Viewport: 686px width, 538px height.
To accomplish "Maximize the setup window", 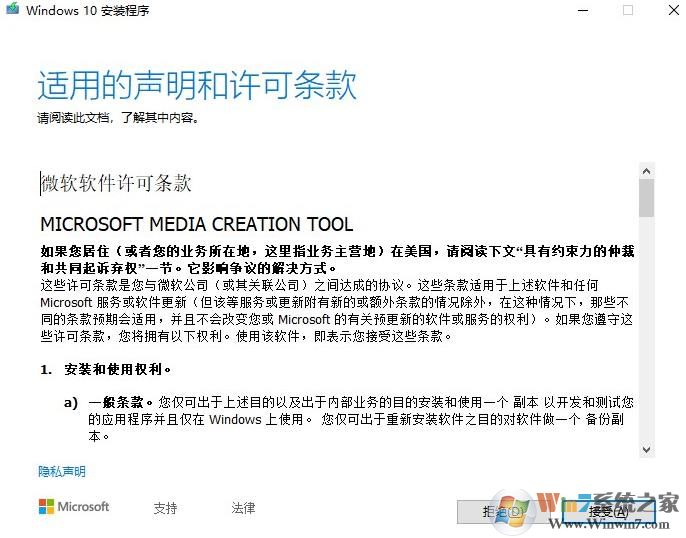I will [628, 10].
